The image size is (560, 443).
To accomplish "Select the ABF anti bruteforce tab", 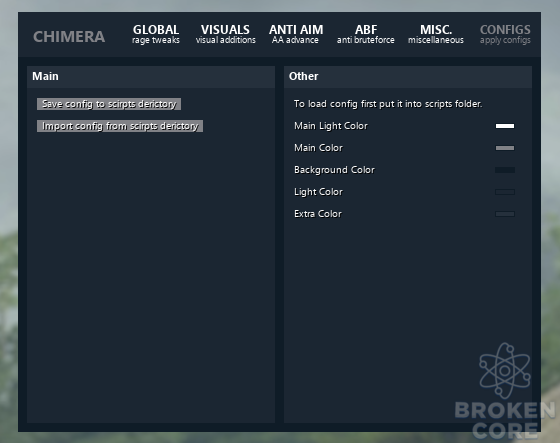I will pos(366,34).
